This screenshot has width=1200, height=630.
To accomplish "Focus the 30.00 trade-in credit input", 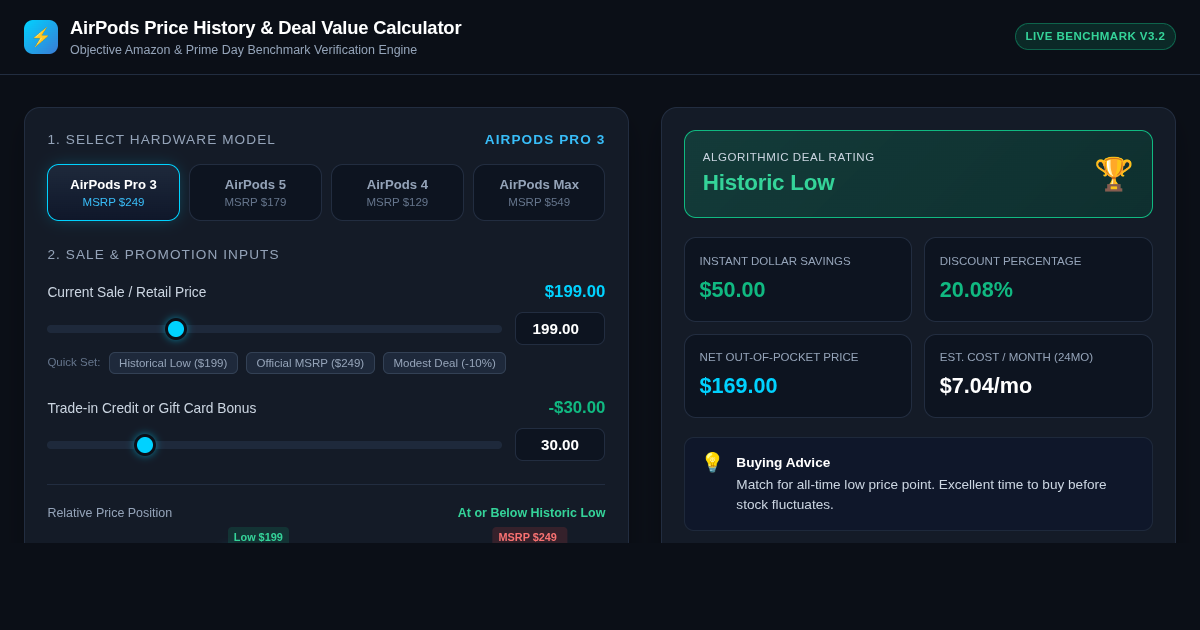I will pos(560,445).
